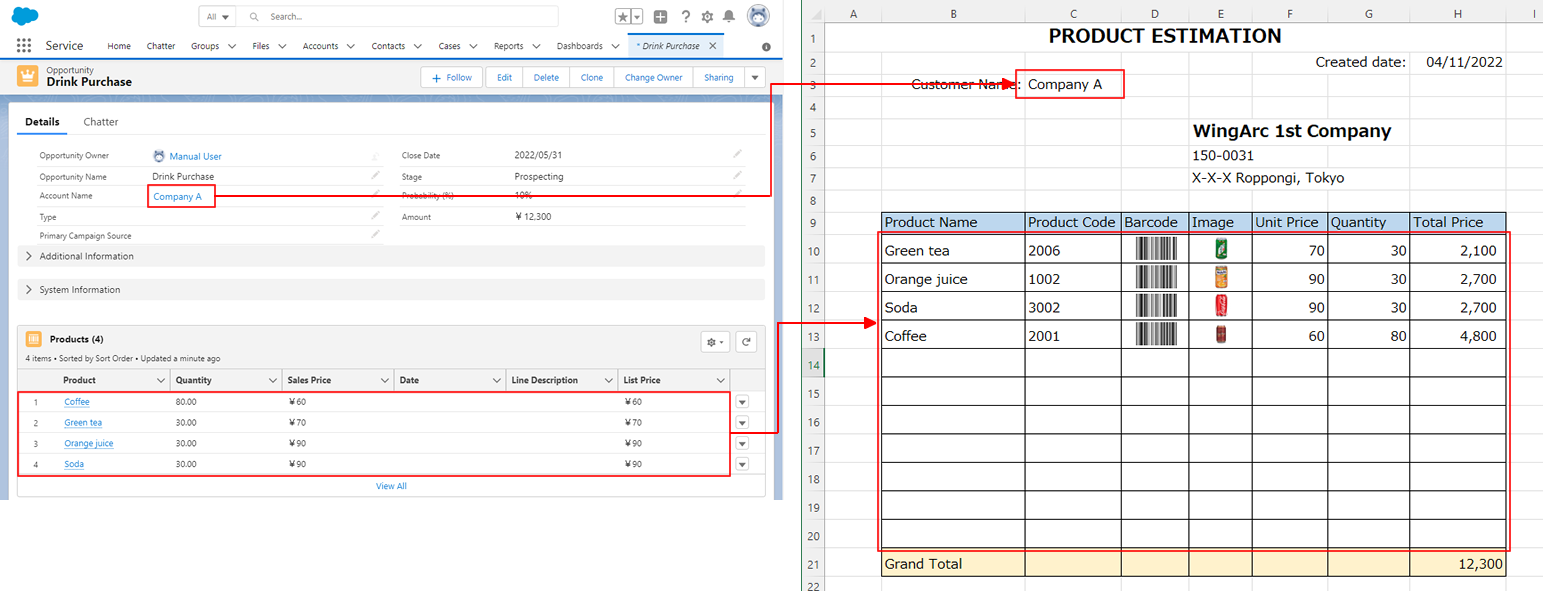Open the Files tab dropdown chevron

point(282,46)
